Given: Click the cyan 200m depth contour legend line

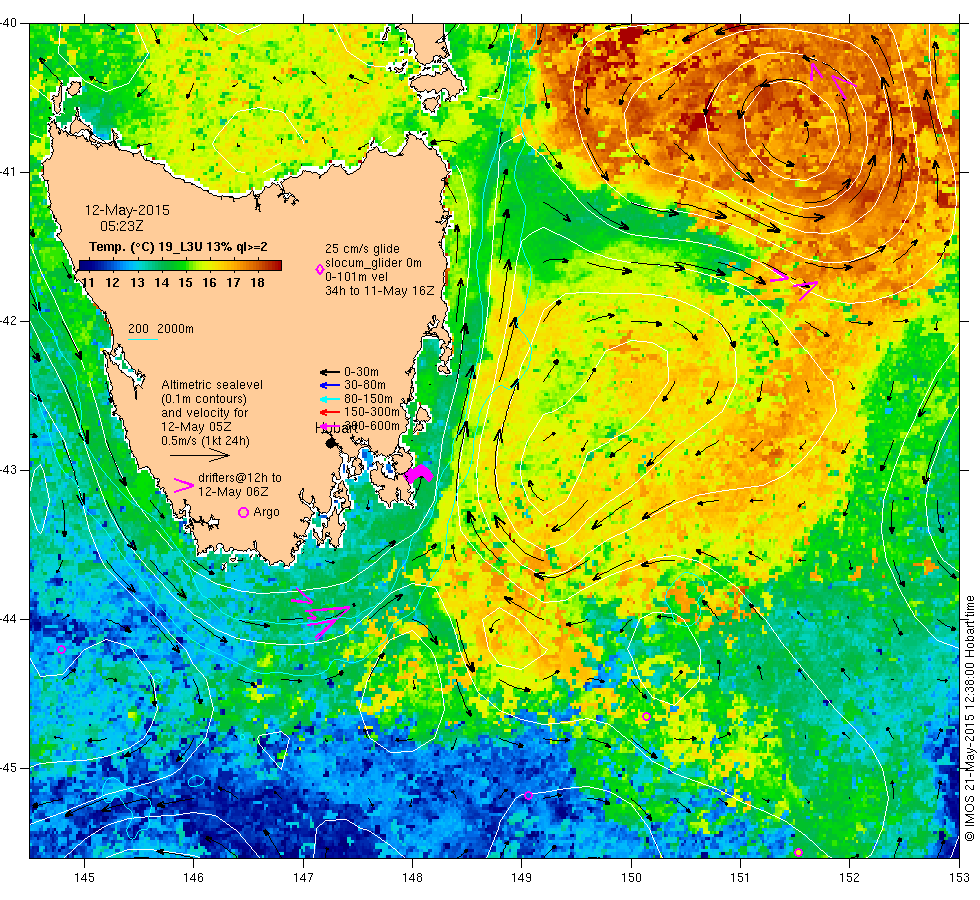Looking at the screenshot, I should [x=142, y=339].
